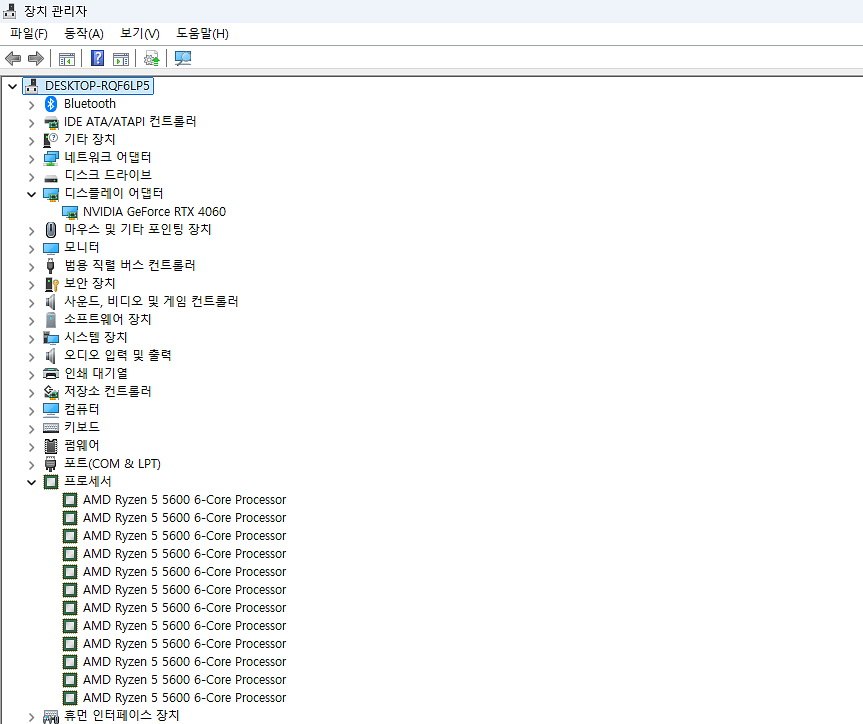Select the first AMD Ryzen 5 5600 processor entry
Screen dimensions: 863x724
point(184,500)
